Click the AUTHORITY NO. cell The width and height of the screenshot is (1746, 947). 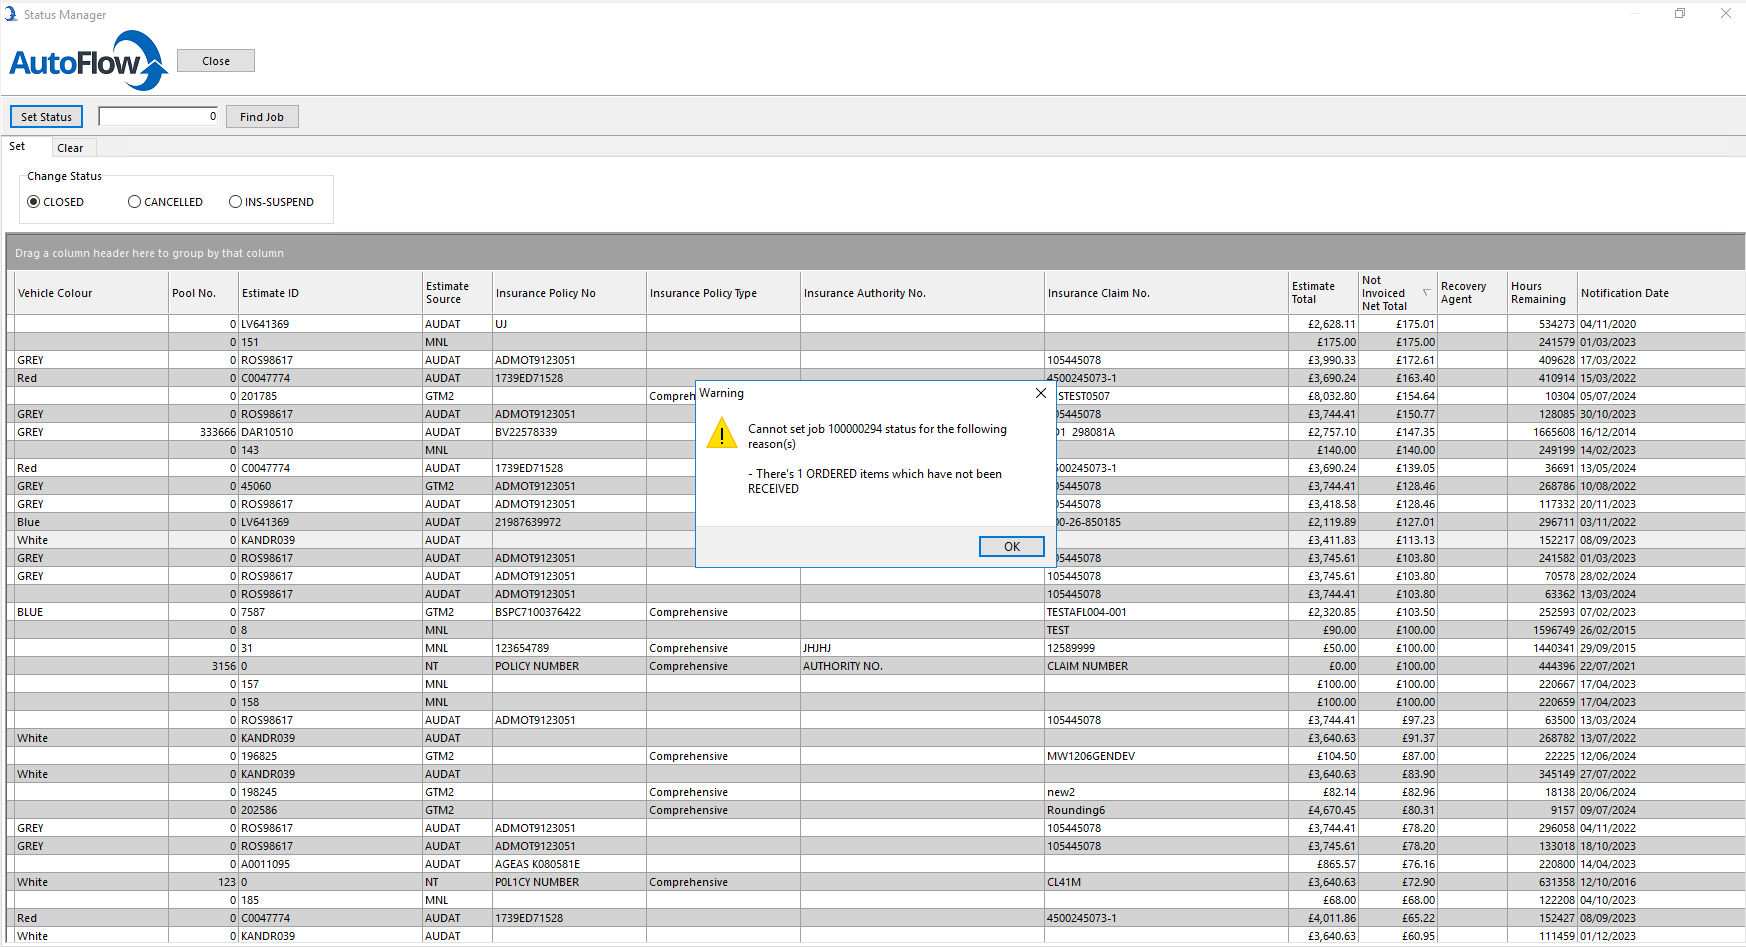click(922, 666)
